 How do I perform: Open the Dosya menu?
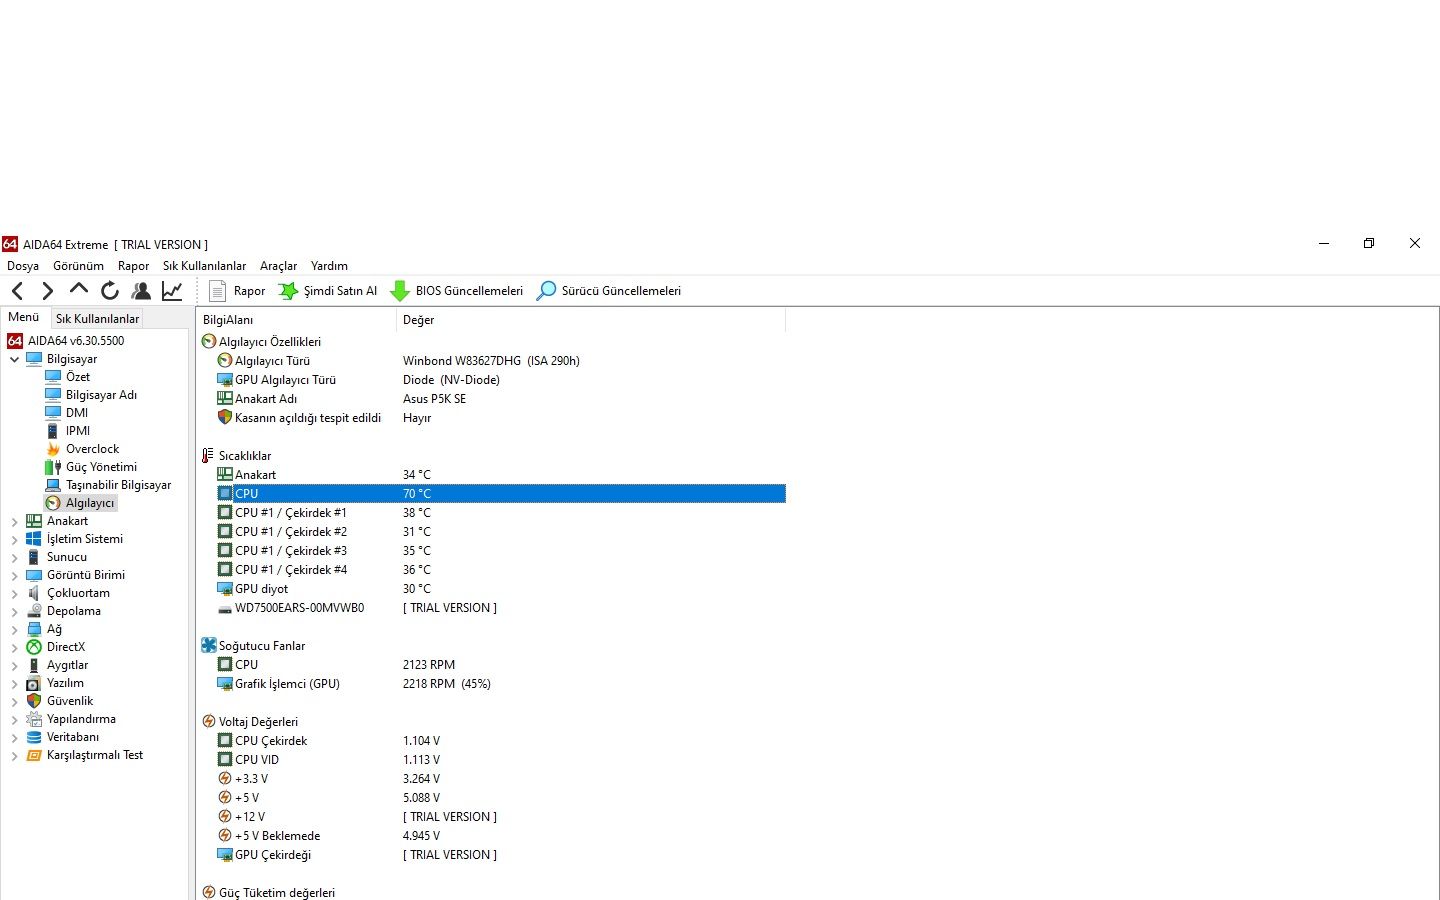coord(23,266)
